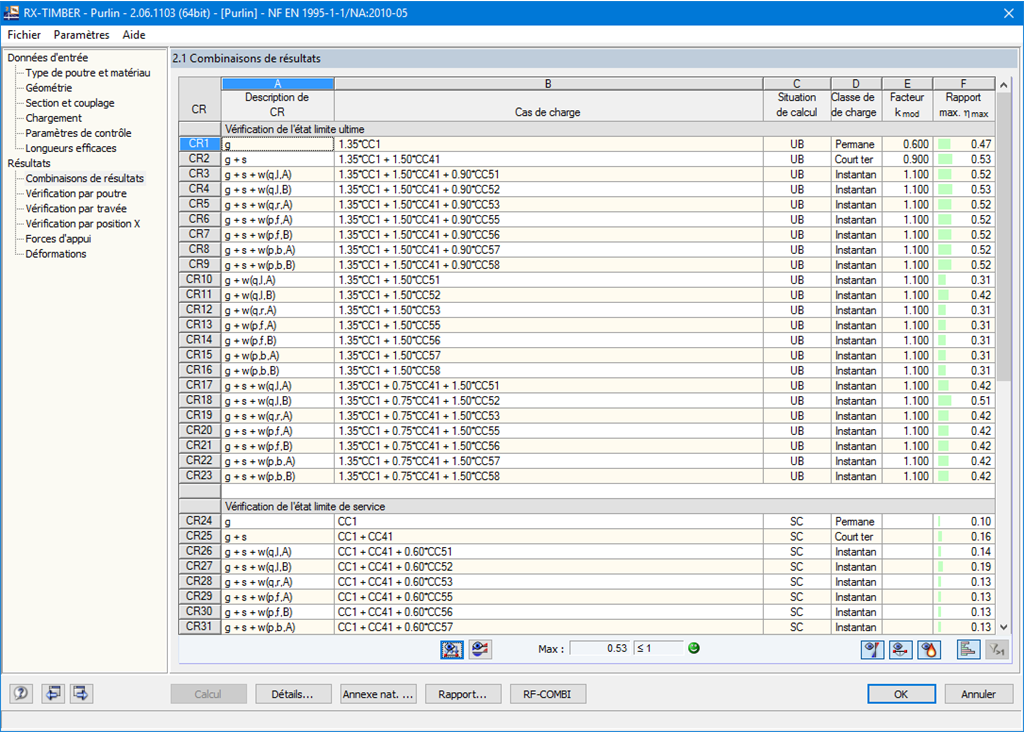Cancel with the Annuler button
1024x733 pixels.
[x=978, y=694]
